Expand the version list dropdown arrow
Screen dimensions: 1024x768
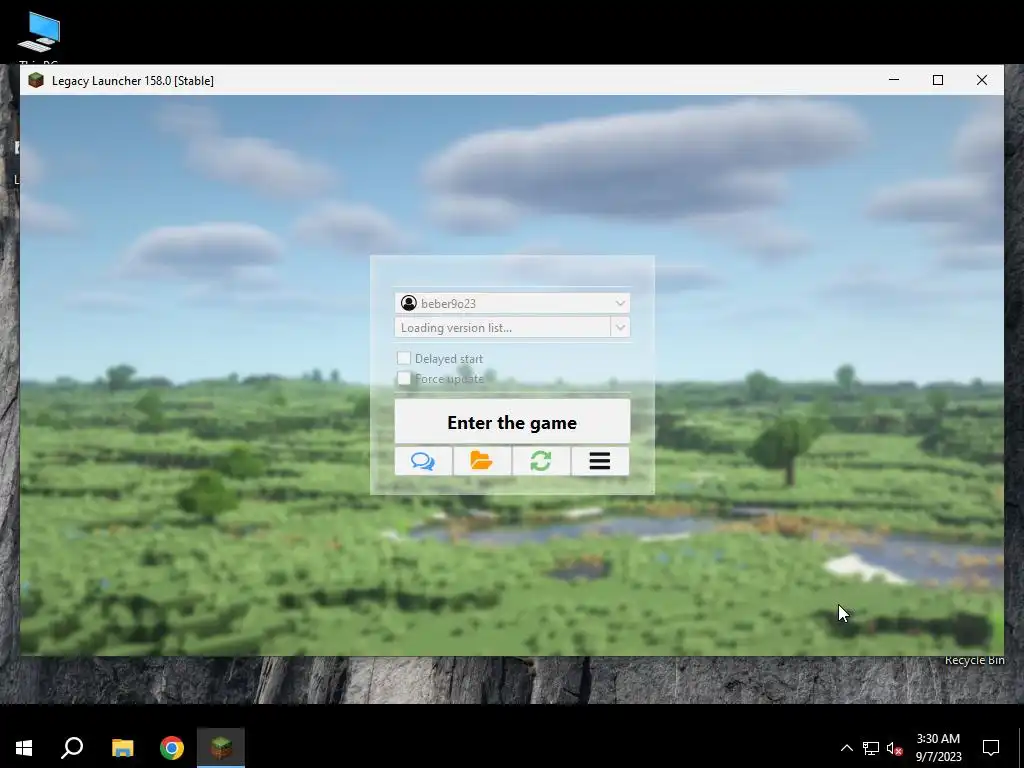620,327
